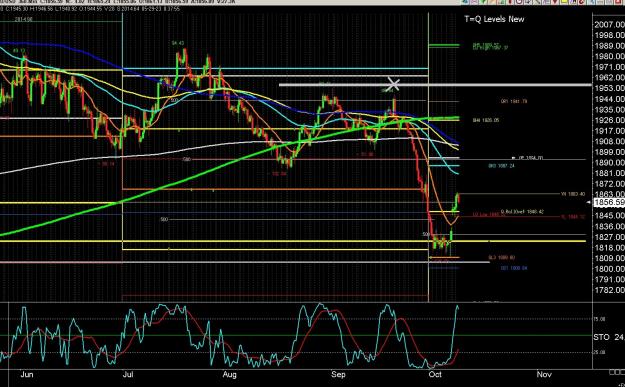Screen dimensions: 625x387
Task: Click the 1782.00 price axis label
Action: click(x=609, y=291)
